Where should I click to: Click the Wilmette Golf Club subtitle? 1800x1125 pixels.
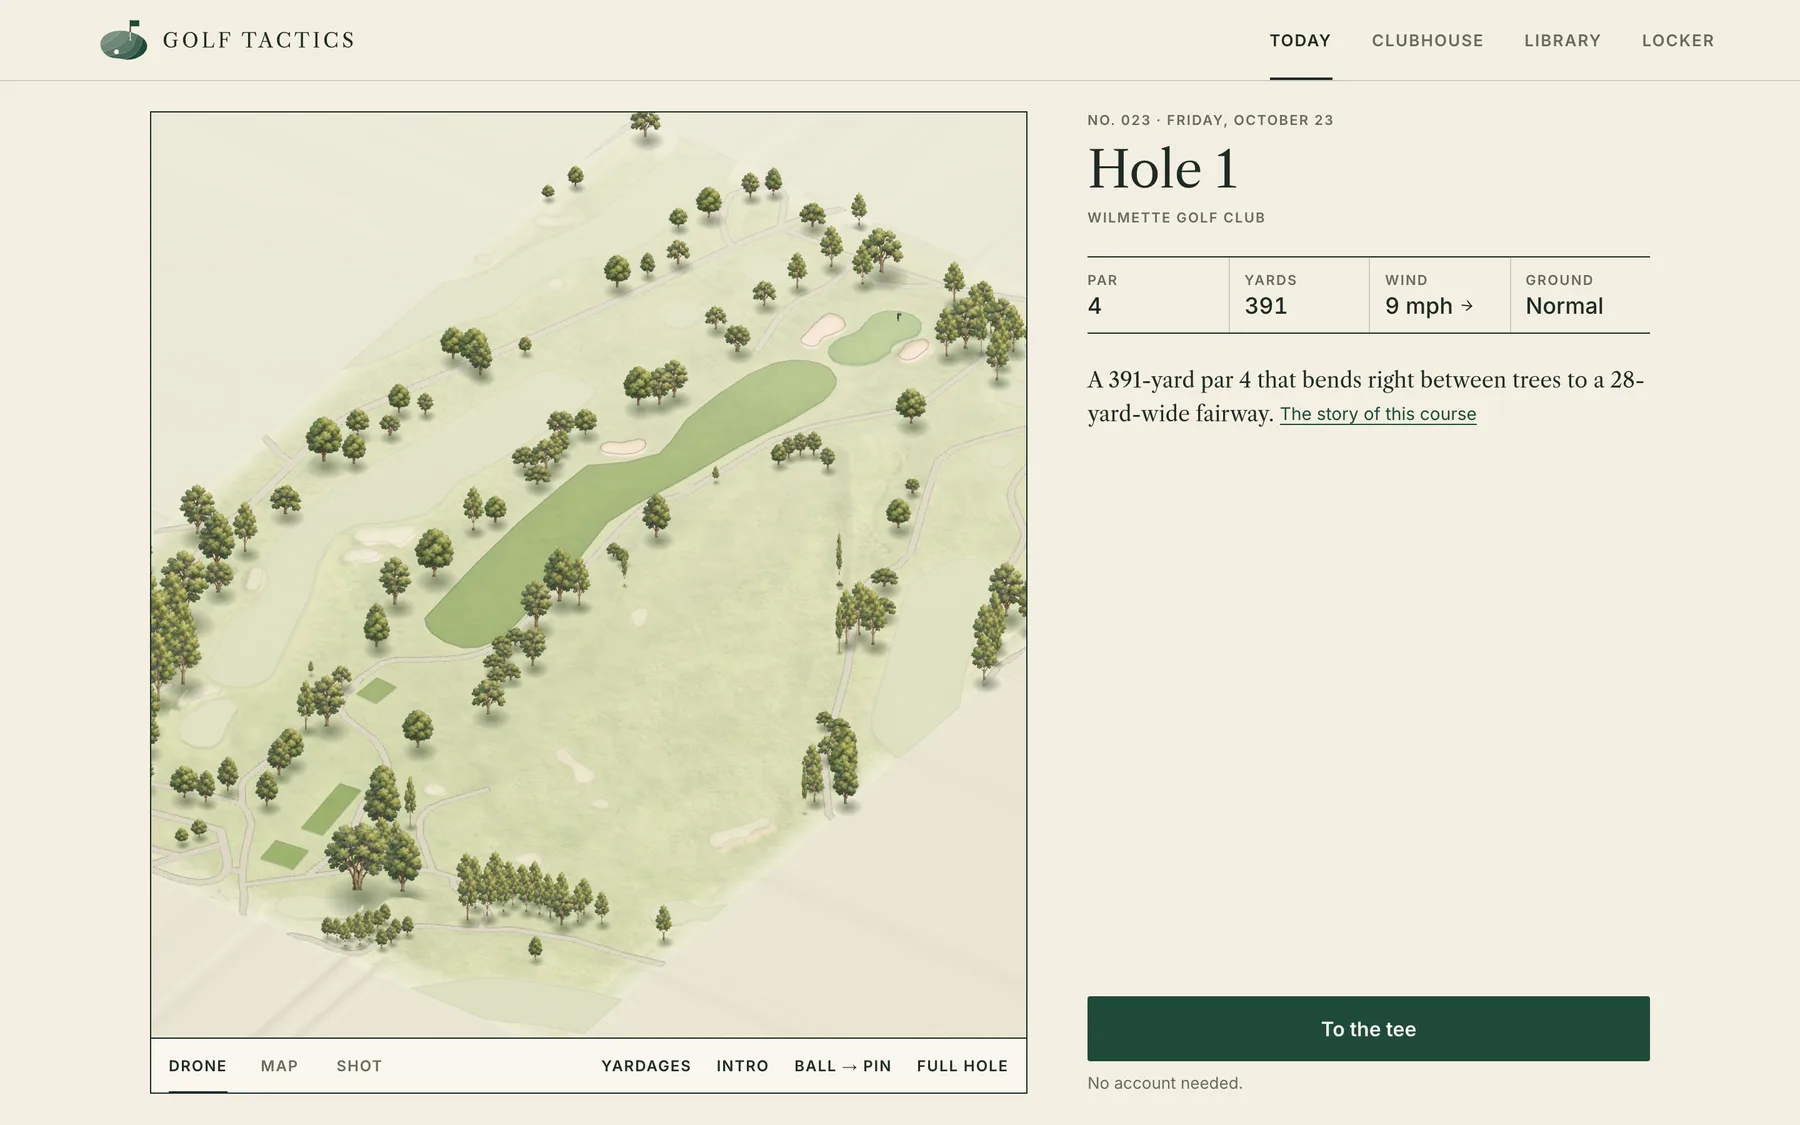coord(1176,218)
